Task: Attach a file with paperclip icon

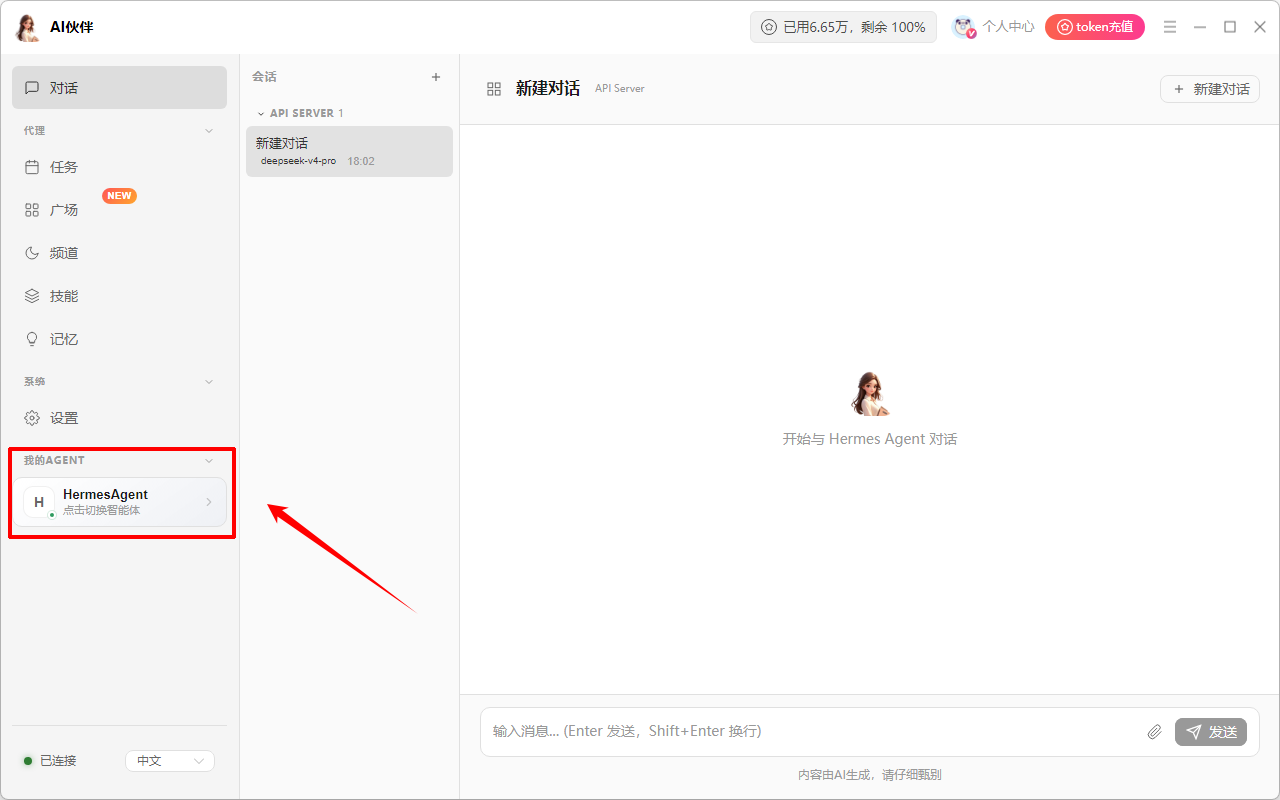Action: [x=1154, y=732]
